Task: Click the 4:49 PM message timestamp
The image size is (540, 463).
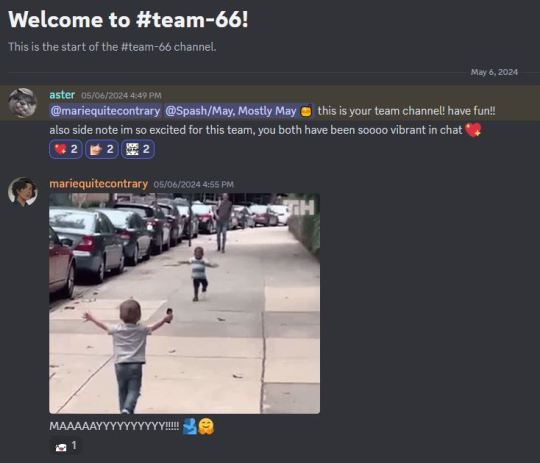Action: (121, 95)
